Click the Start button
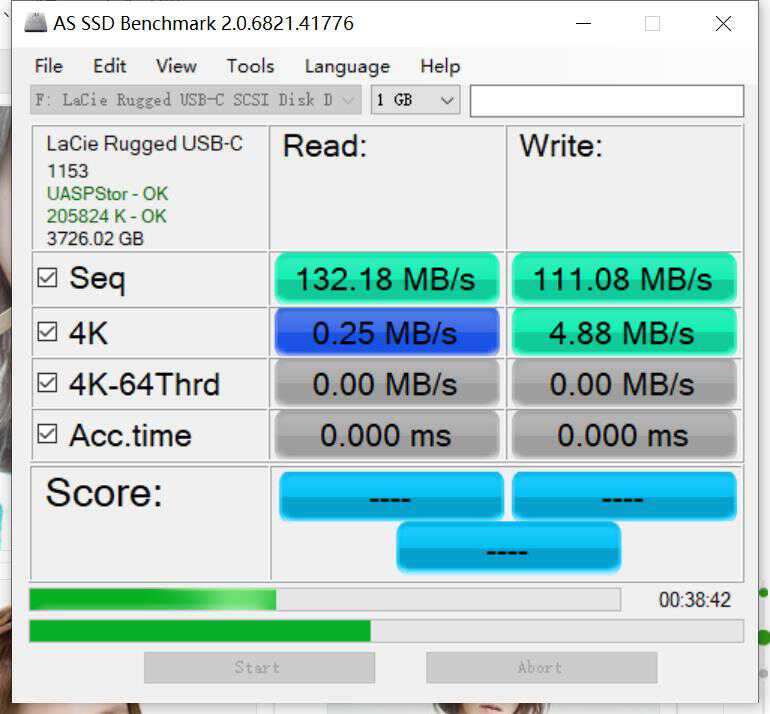This screenshot has height=714, width=770. (x=259, y=667)
